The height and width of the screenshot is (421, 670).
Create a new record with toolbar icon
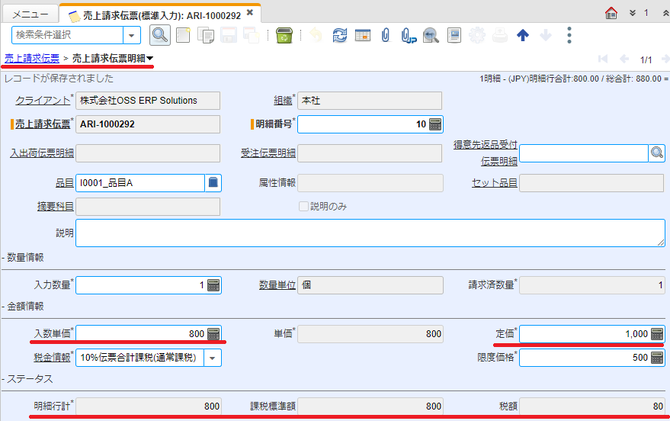[183, 35]
